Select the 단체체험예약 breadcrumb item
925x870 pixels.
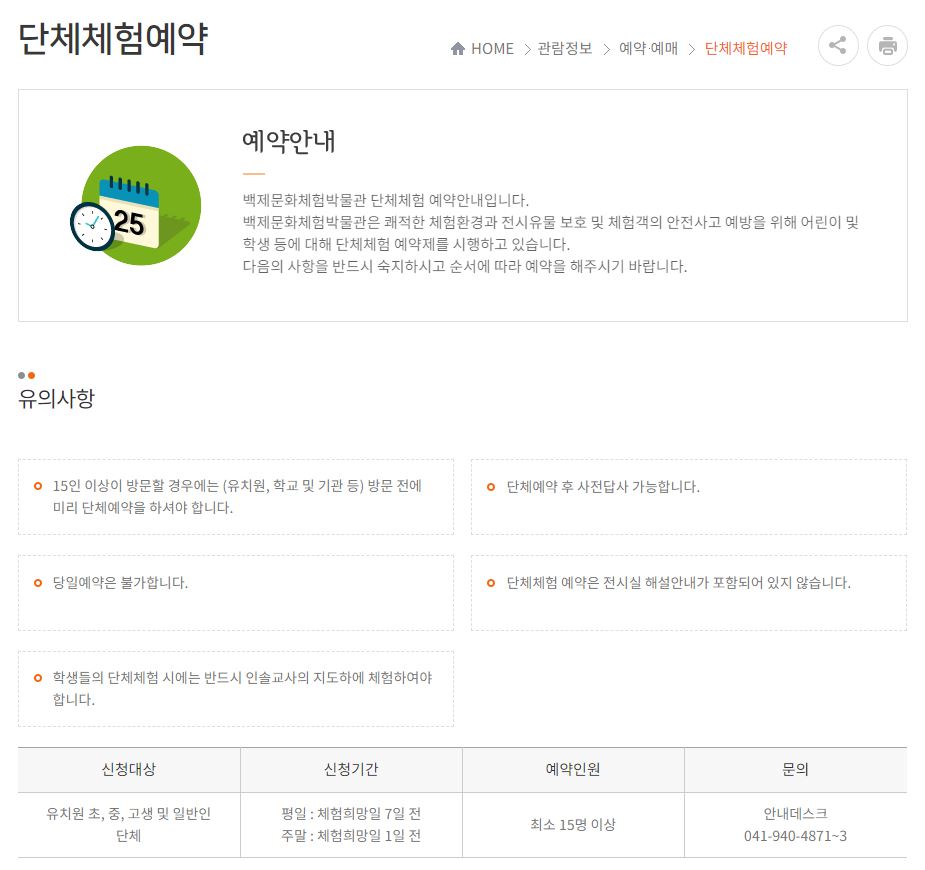(746, 48)
